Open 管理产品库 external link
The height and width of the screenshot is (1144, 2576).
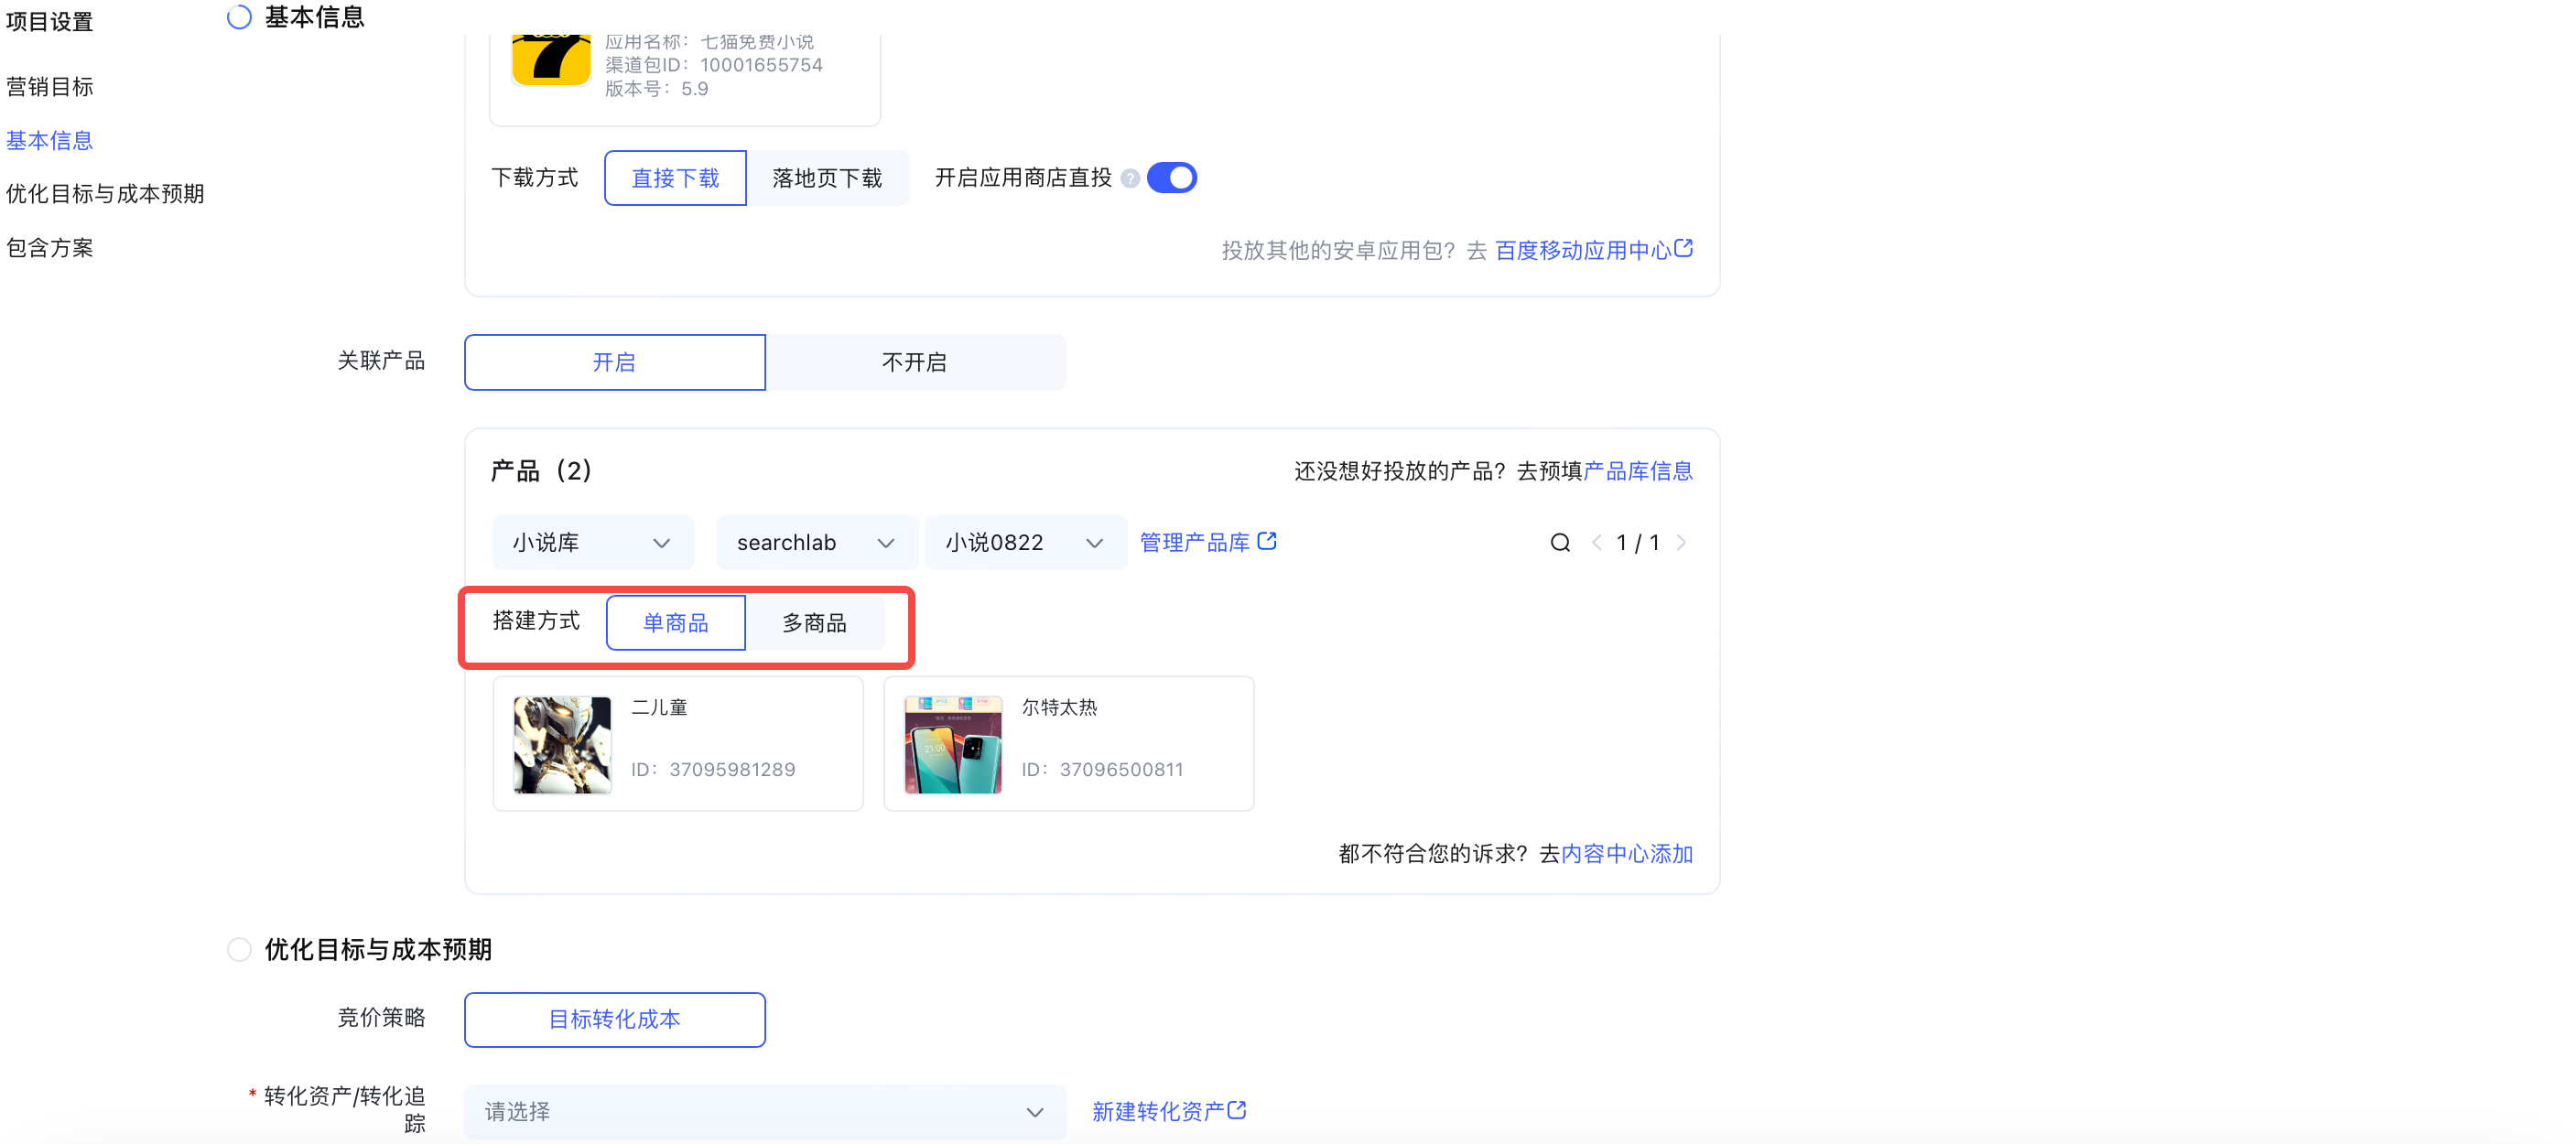pyautogui.click(x=1207, y=542)
